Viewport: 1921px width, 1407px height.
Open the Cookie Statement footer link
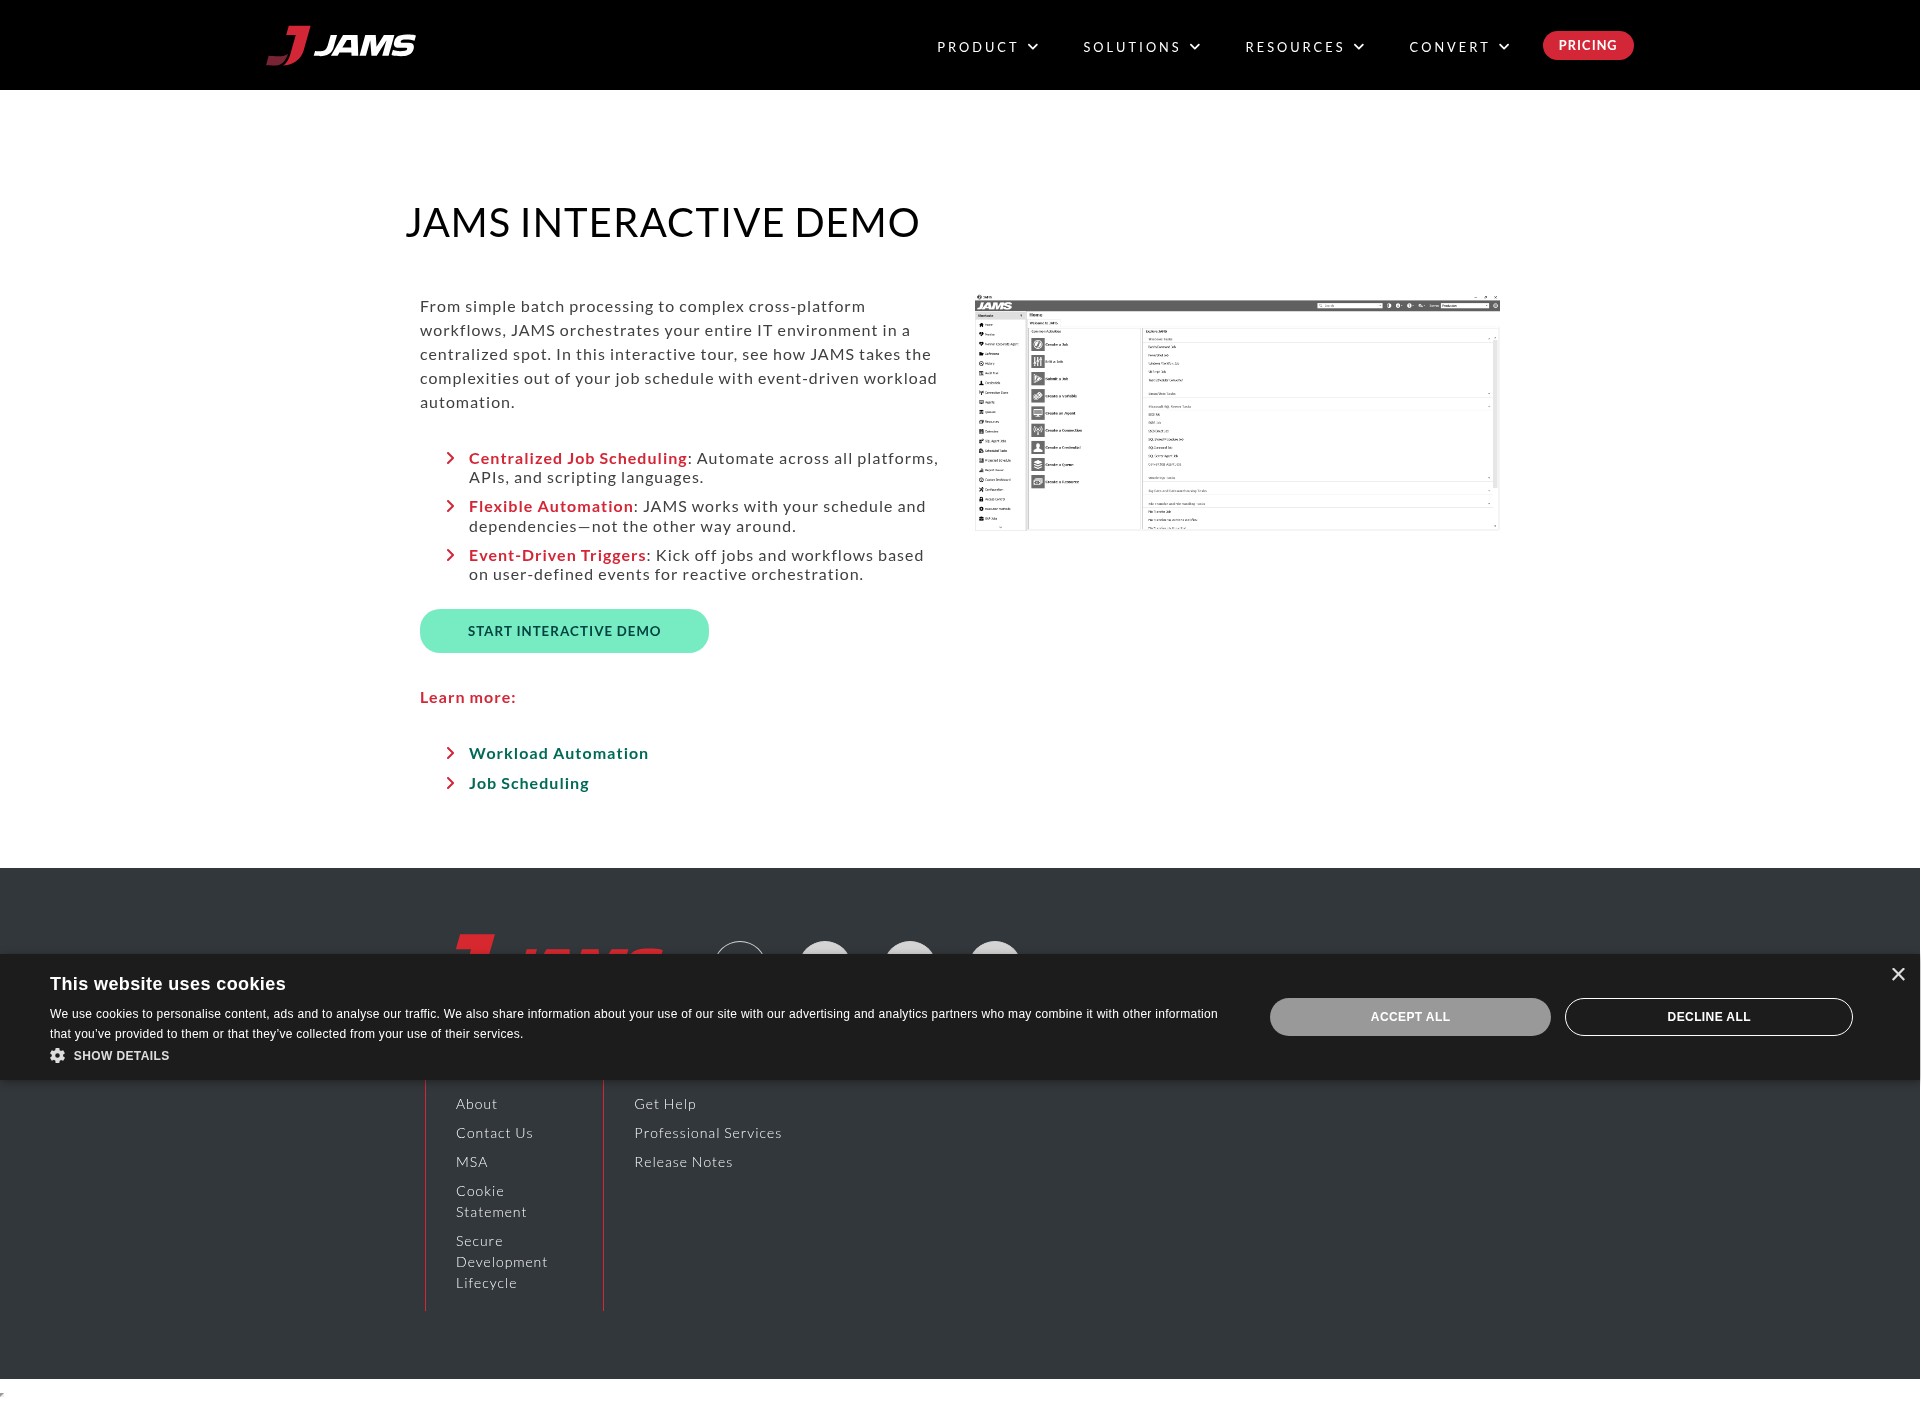click(x=491, y=1201)
